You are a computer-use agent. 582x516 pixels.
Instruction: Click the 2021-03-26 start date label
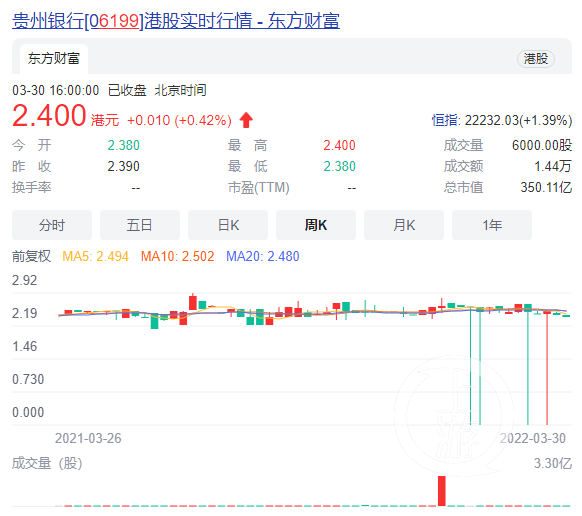(88, 438)
